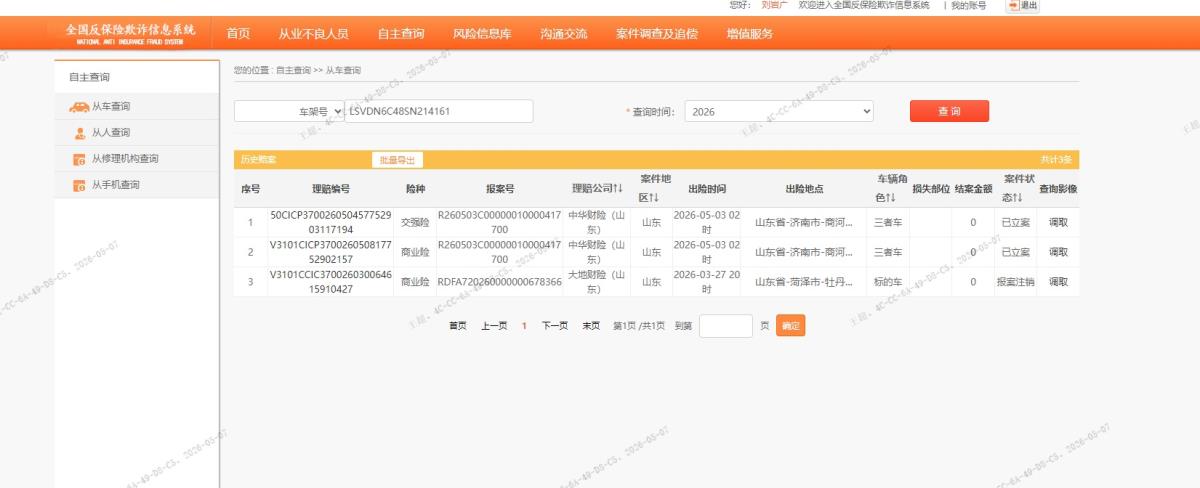
Task: Sort by 案件地区 column arrows
Action: click(x=656, y=198)
